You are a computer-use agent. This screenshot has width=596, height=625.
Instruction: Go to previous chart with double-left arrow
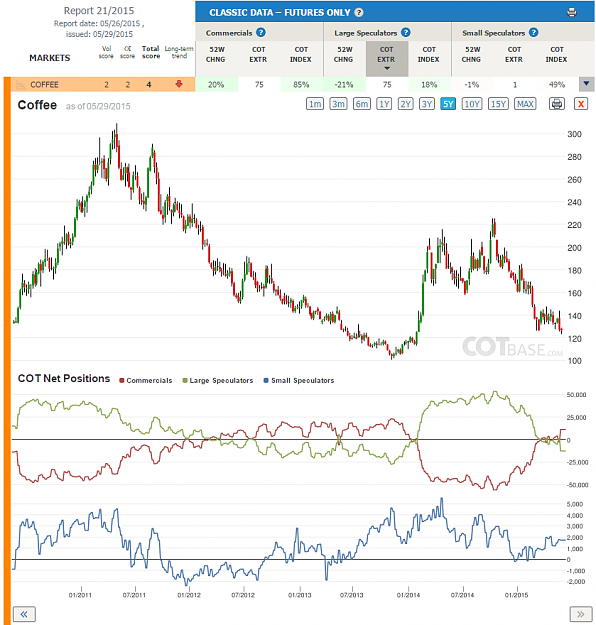(x=24, y=614)
